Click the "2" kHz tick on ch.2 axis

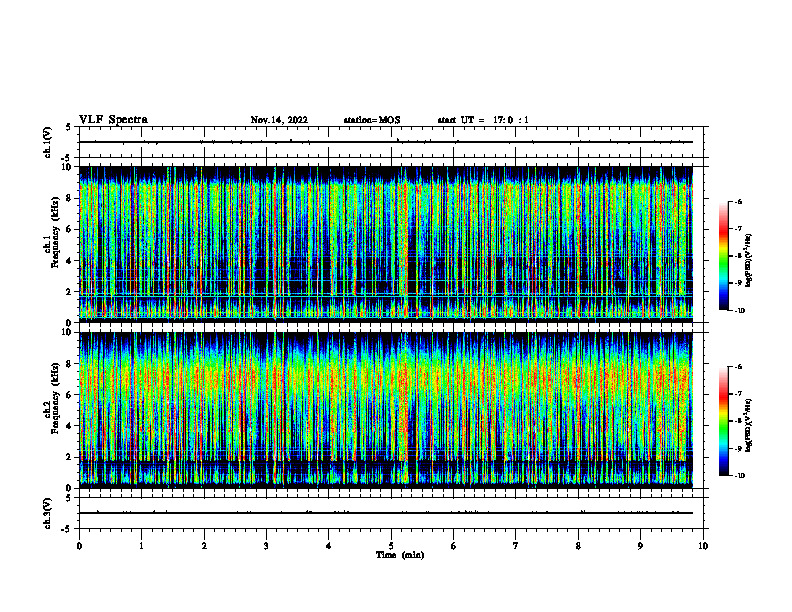pyautogui.click(x=70, y=457)
